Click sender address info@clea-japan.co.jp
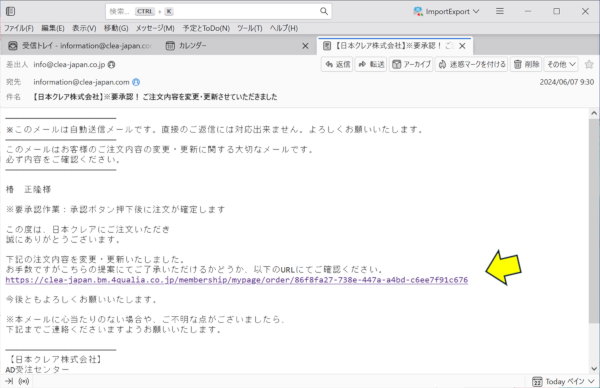The height and width of the screenshot is (388, 600). (69, 65)
